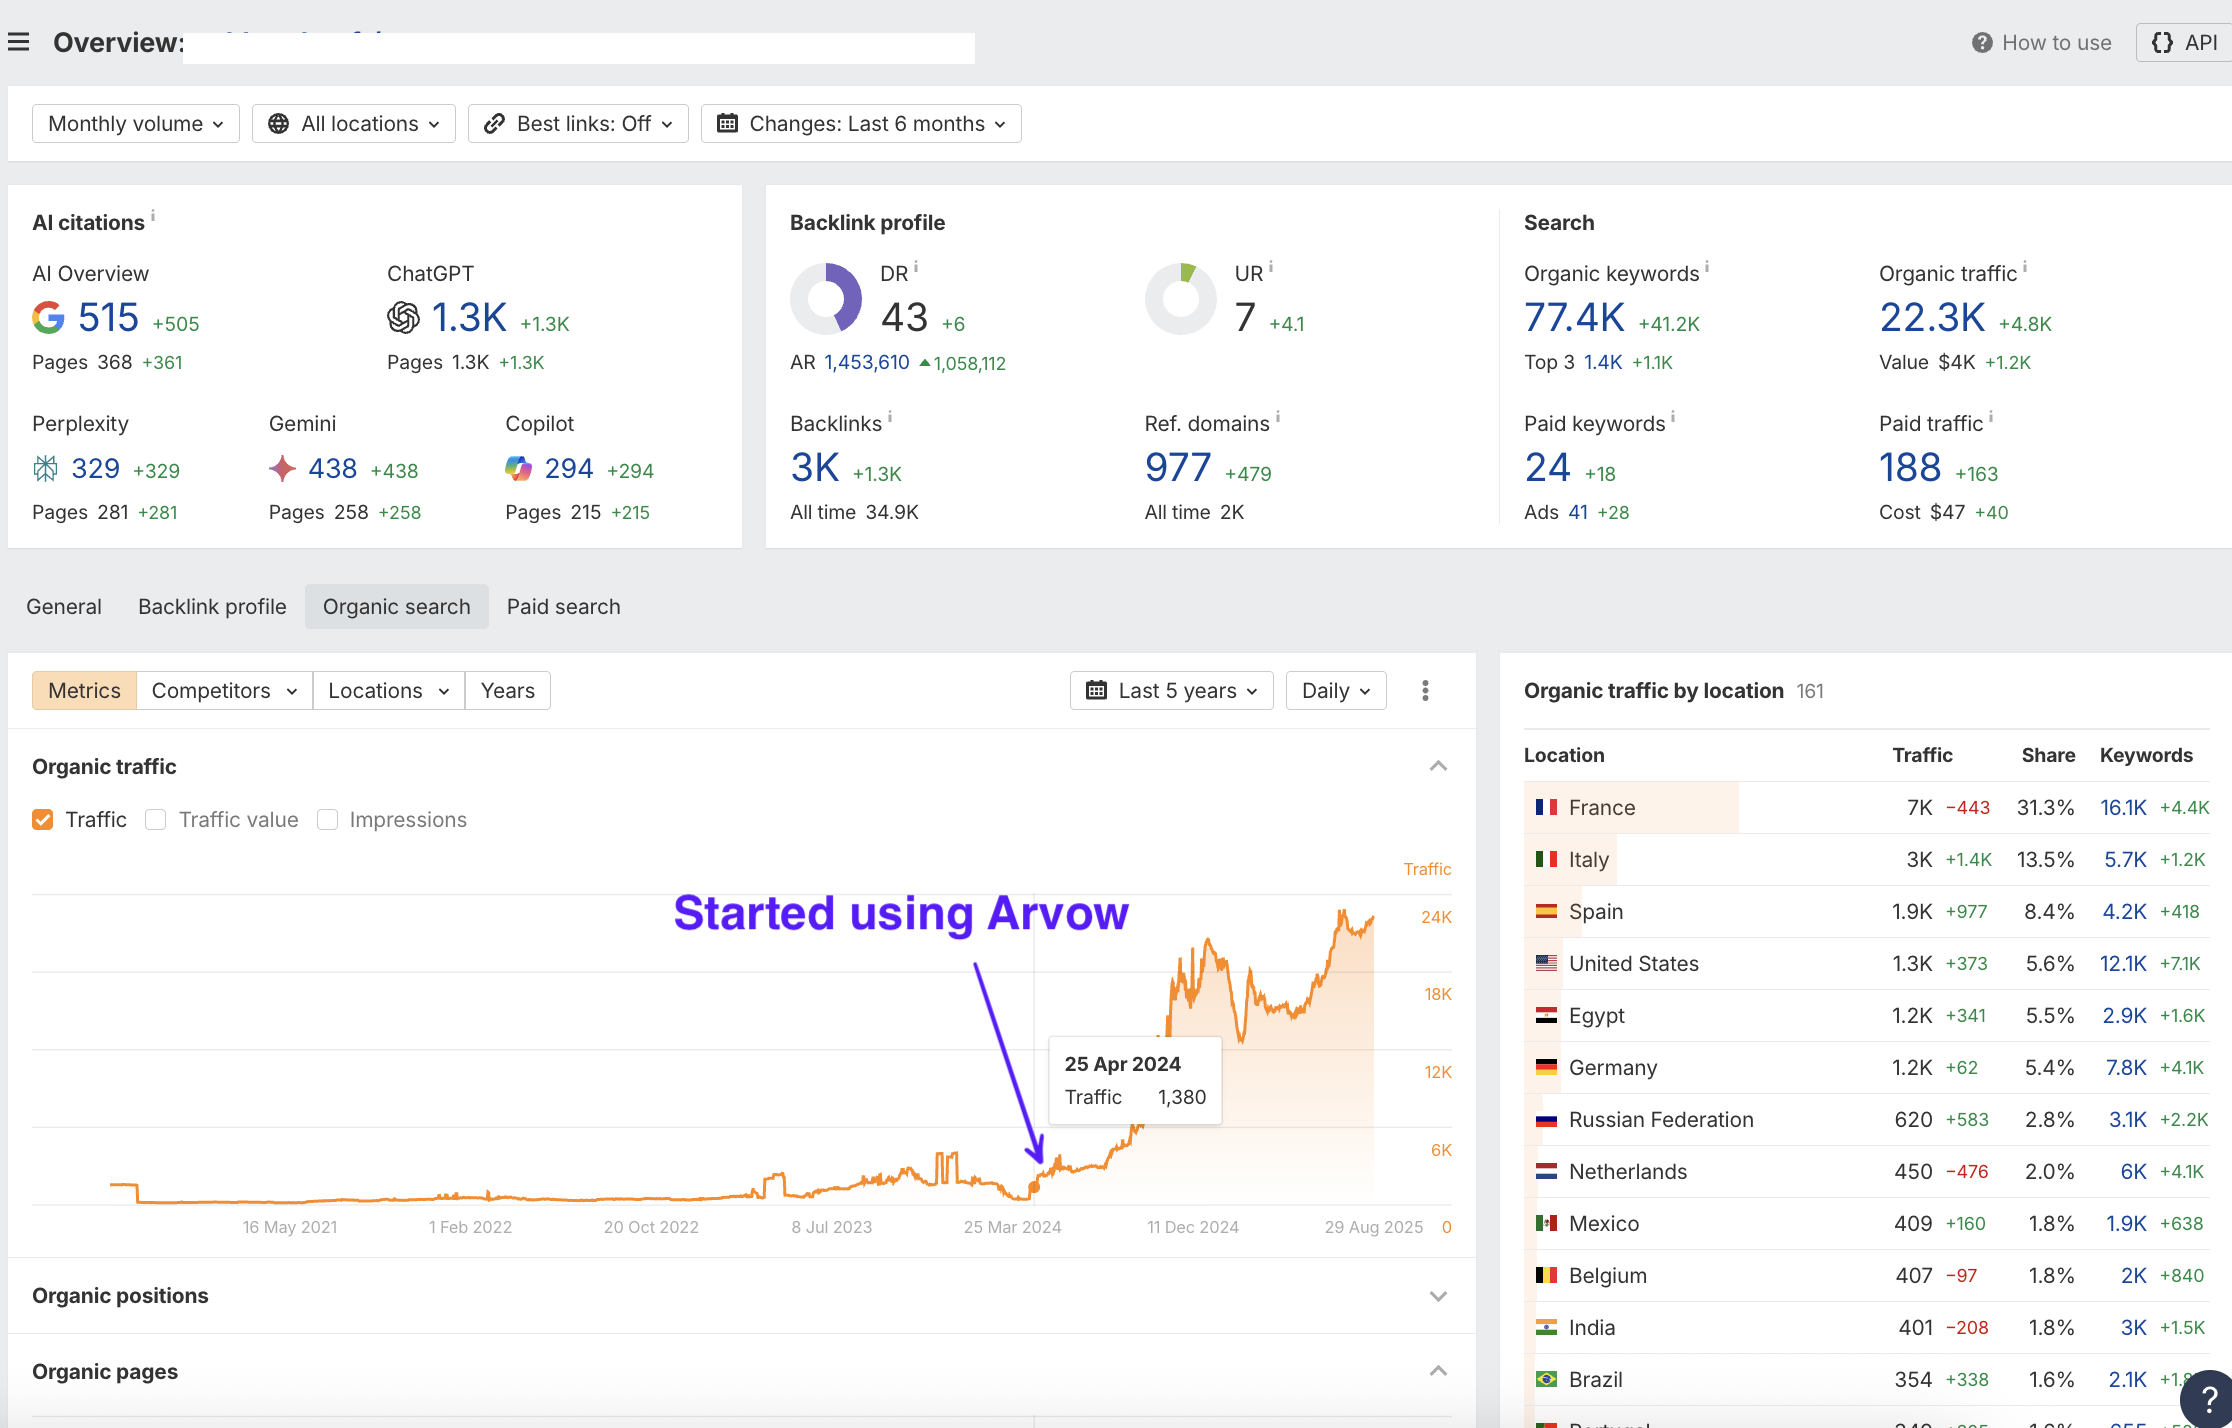The image size is (2232, 1428).
Task: Click the AI citations info icon
Action: pyautogui.click(x=153, y=215)
